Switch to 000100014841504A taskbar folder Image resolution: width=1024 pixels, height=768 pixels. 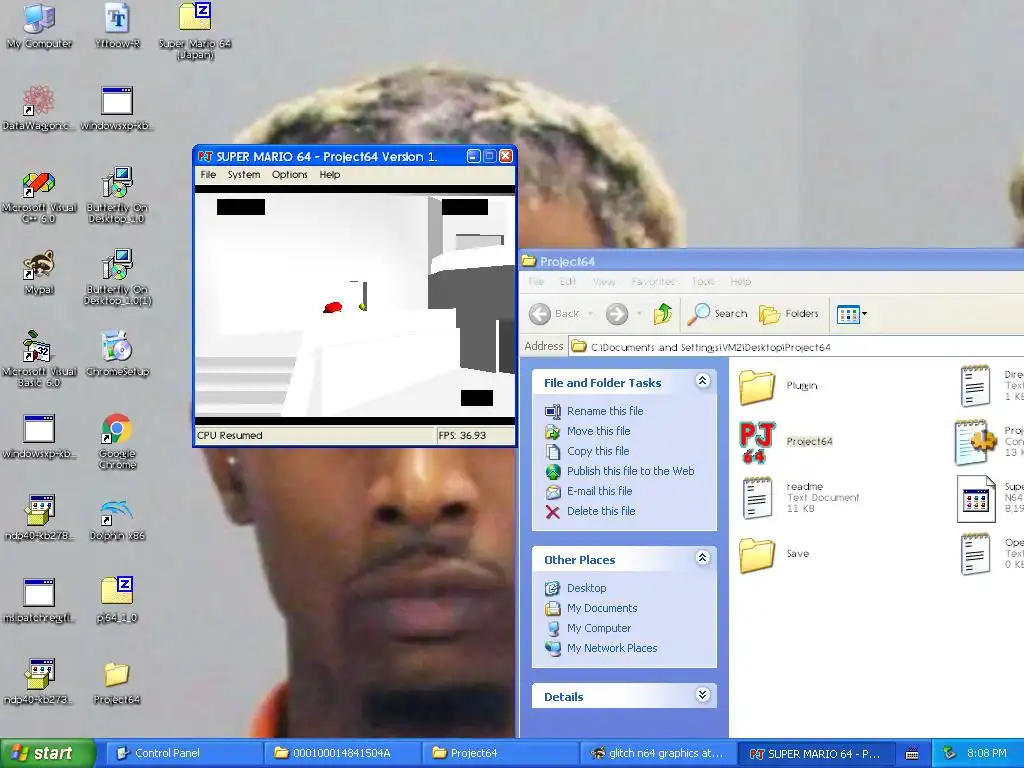coord(342,754)
